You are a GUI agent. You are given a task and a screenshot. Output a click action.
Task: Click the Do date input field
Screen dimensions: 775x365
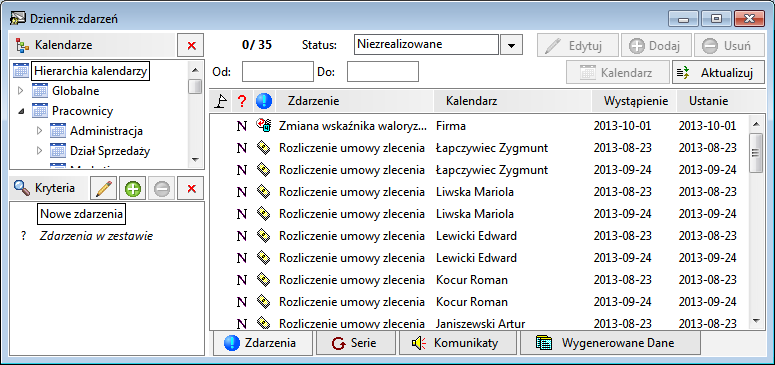pos(383,72)
